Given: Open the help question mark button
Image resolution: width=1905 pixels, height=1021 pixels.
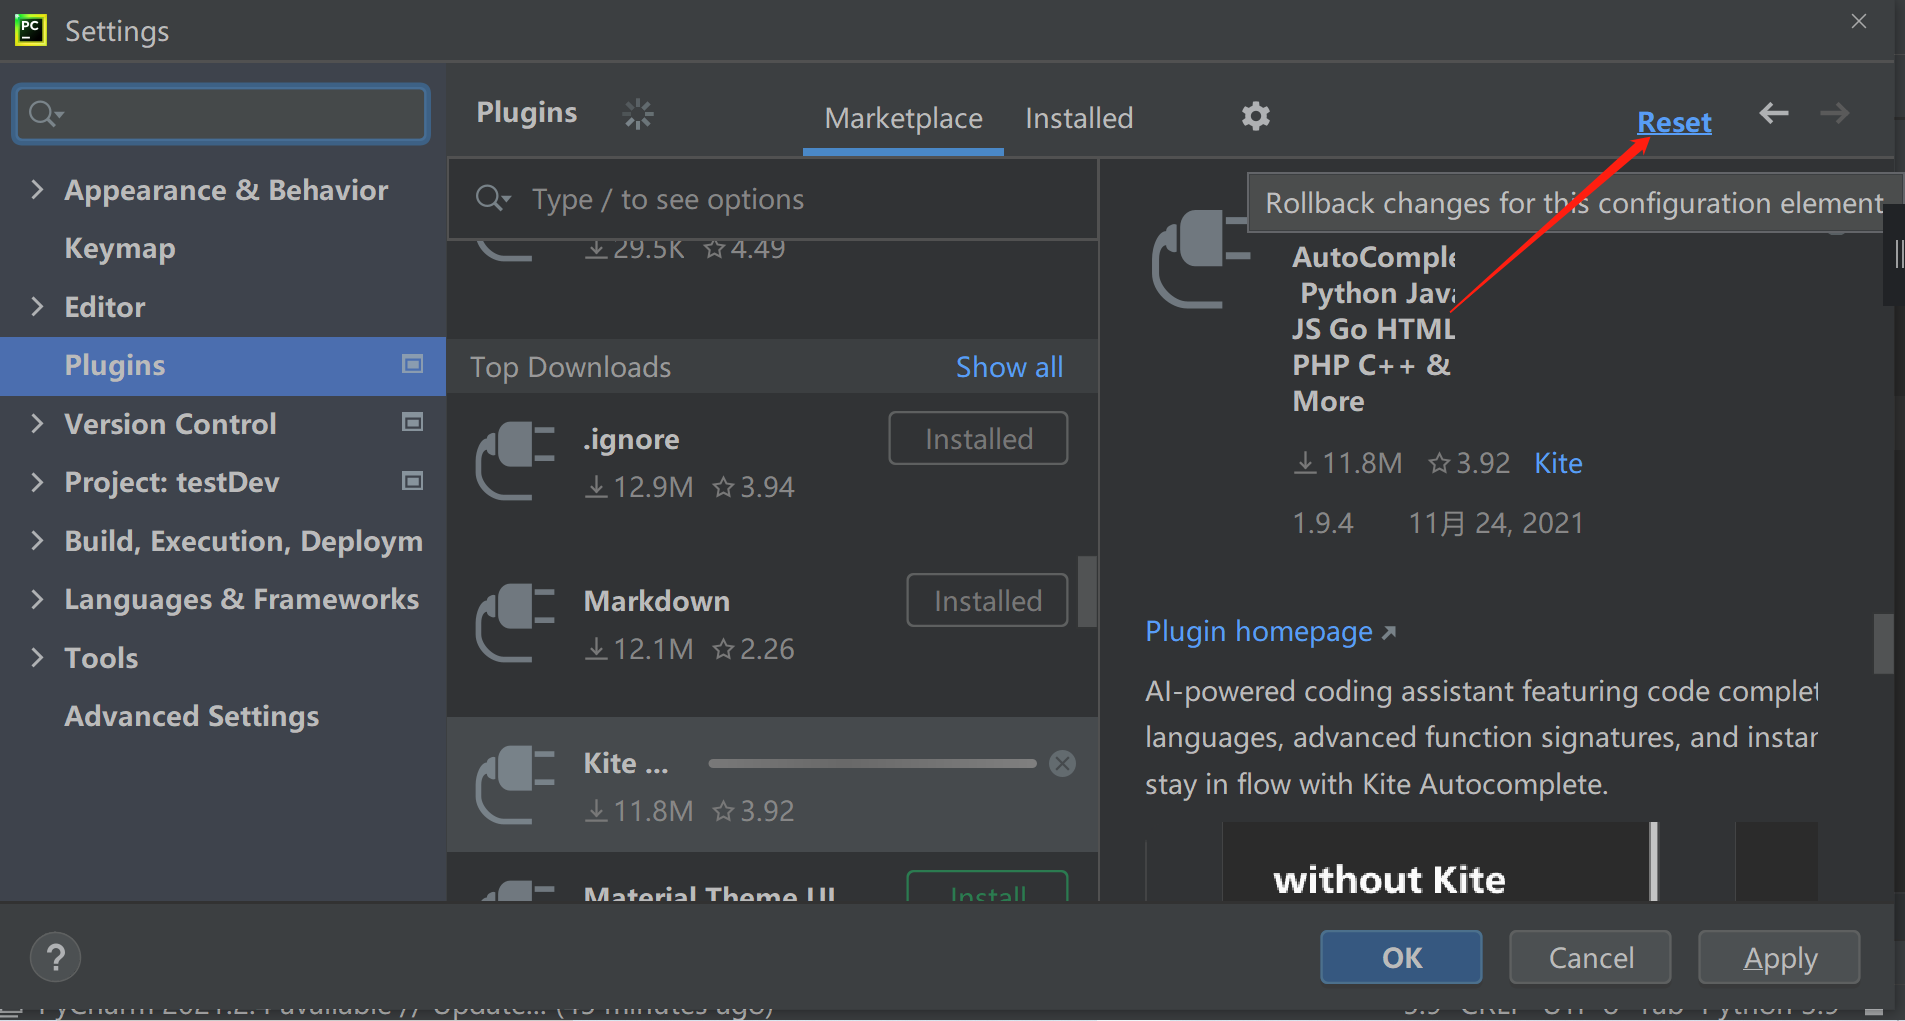Looking at the screenshot, I should (56, 957).
